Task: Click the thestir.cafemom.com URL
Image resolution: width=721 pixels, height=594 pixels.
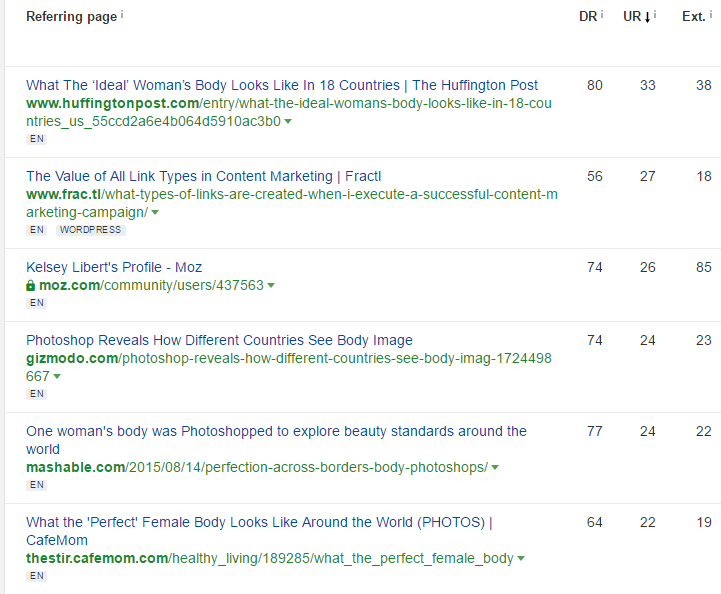Action: [270, 559]
